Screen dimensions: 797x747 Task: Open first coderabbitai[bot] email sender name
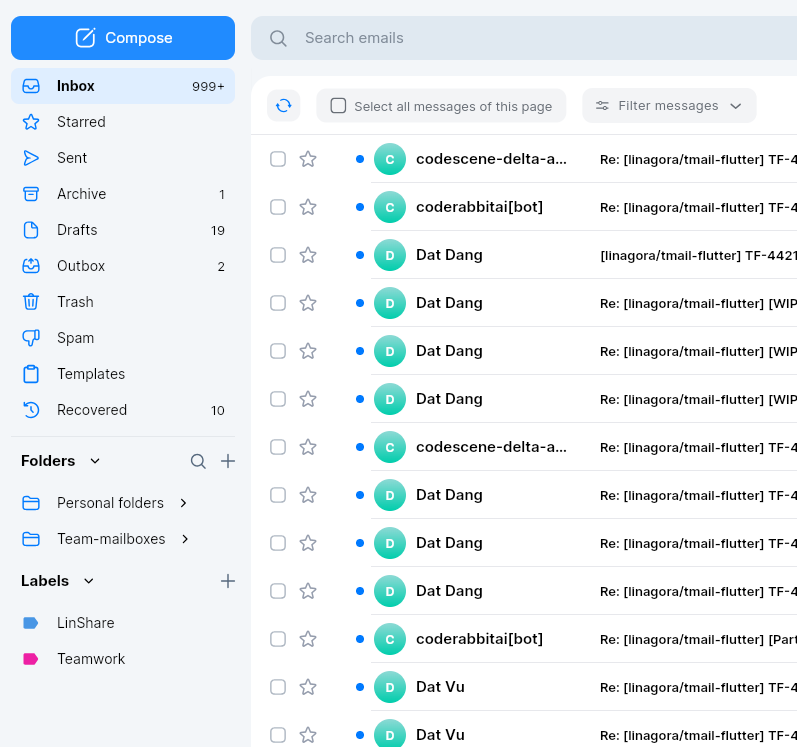479,207
